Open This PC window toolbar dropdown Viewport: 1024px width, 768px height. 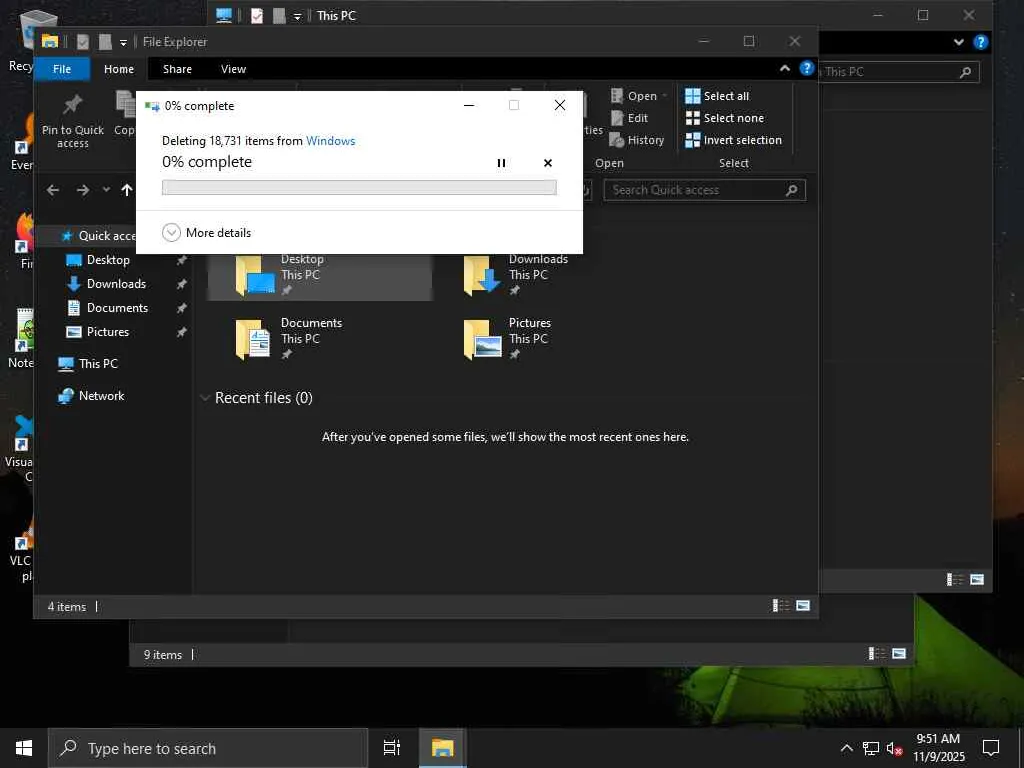click(297, 16)
